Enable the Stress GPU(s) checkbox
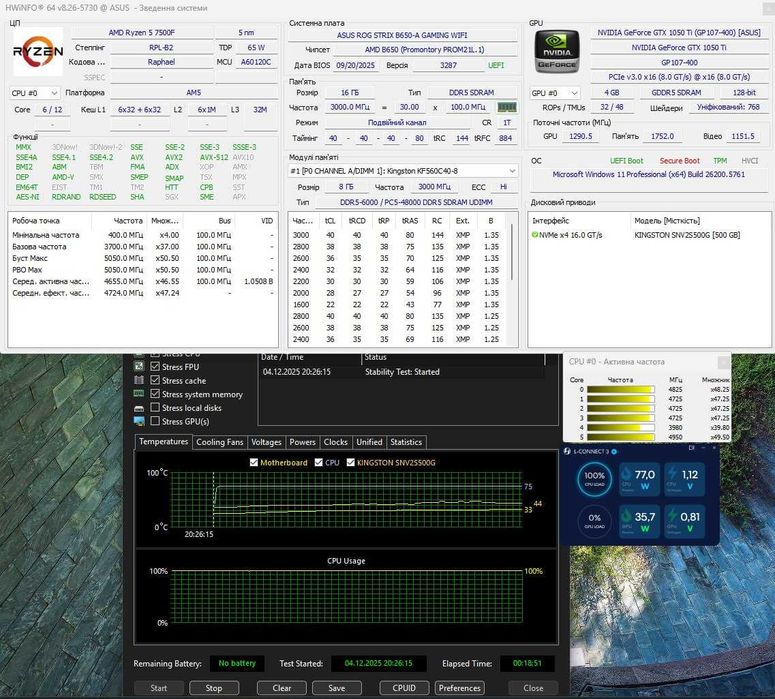 155,421
